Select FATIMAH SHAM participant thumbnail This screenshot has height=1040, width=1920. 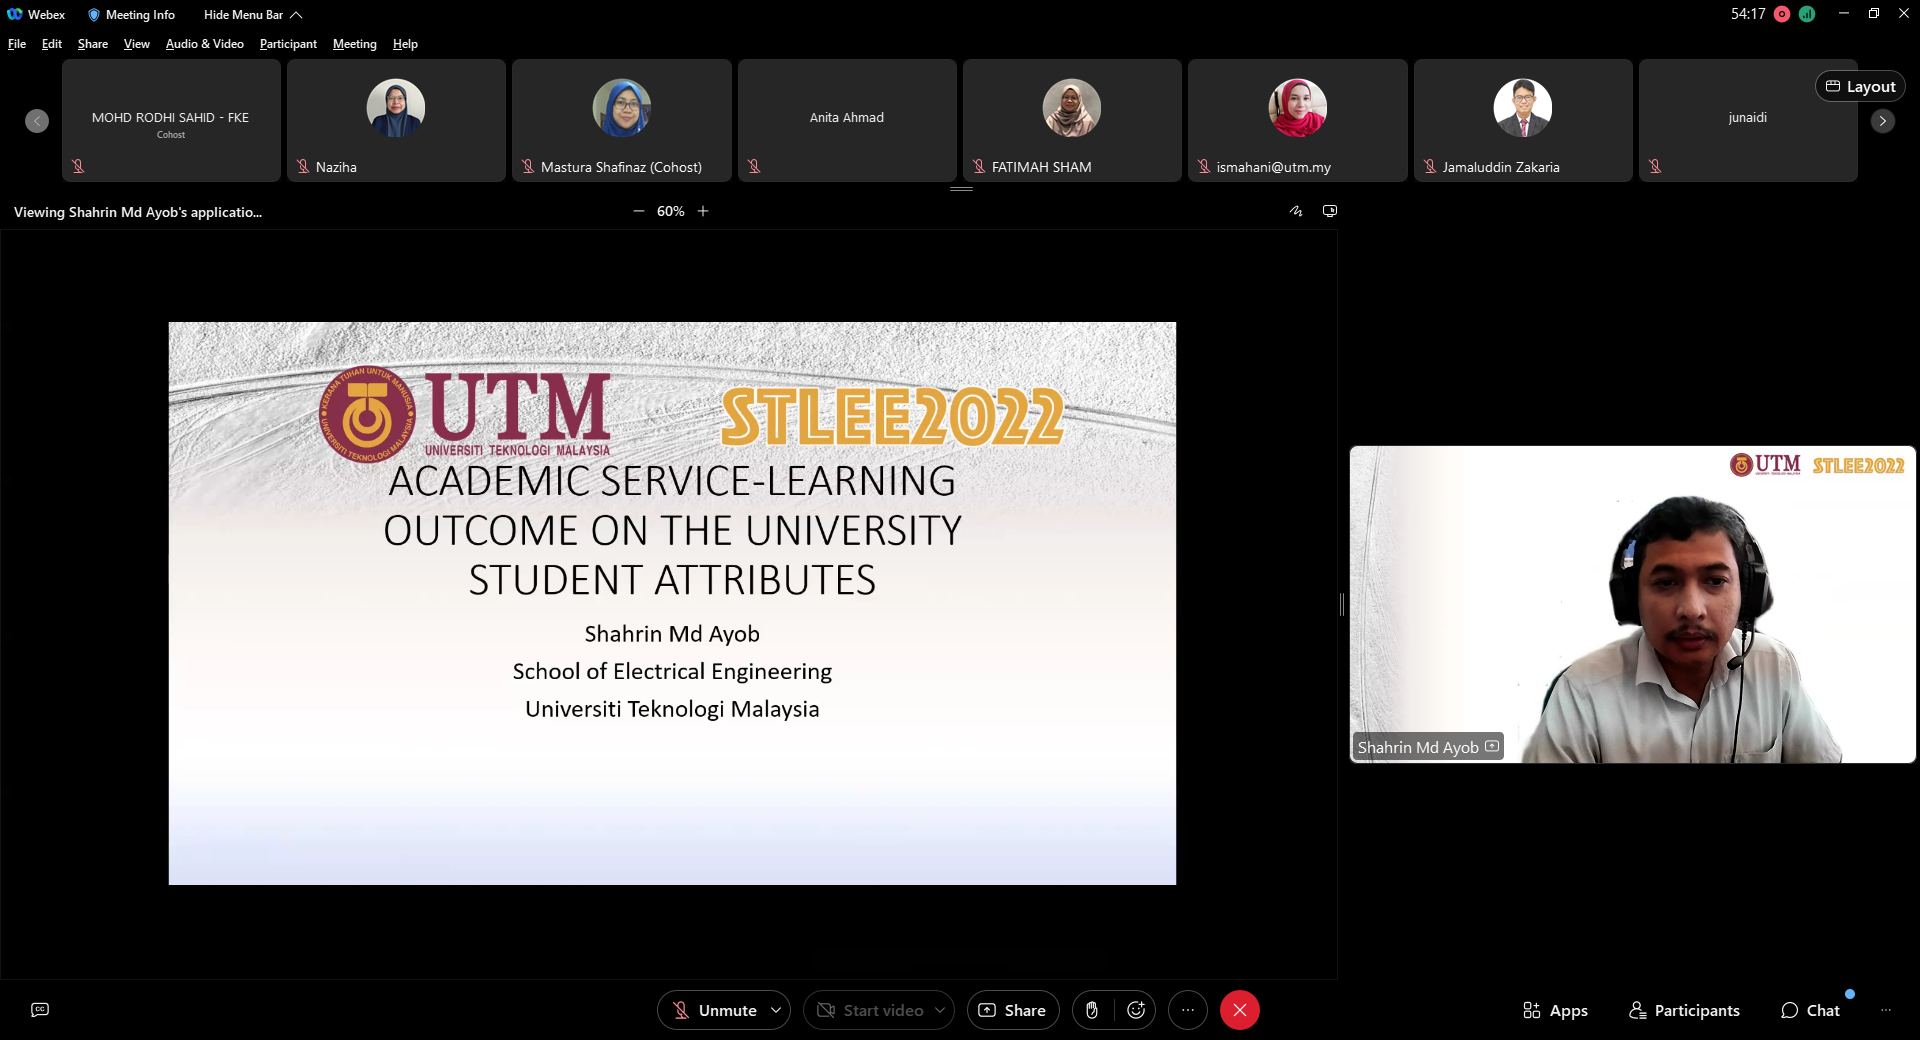1072,120
